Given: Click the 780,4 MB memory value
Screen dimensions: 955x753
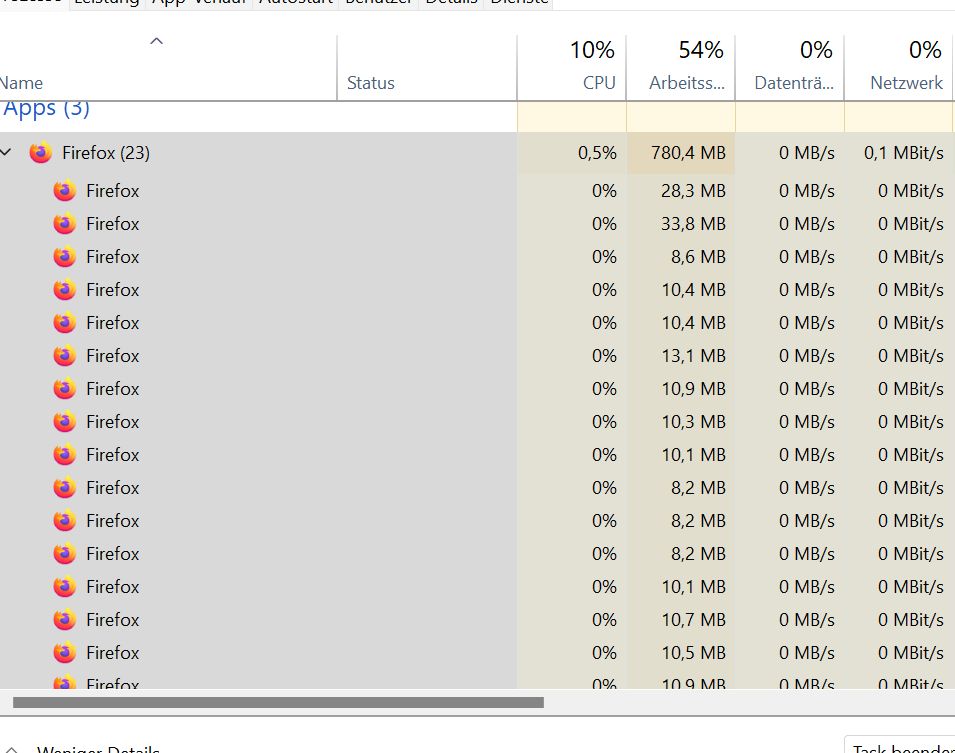Looking at the screenshot, I should [x=688, y=152].
